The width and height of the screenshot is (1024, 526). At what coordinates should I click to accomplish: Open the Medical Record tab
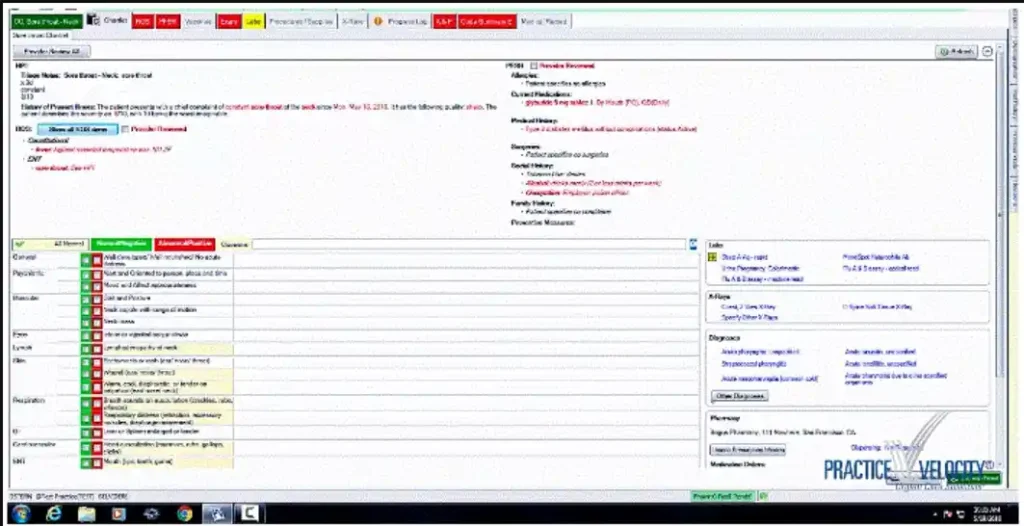tap(544, 22)
